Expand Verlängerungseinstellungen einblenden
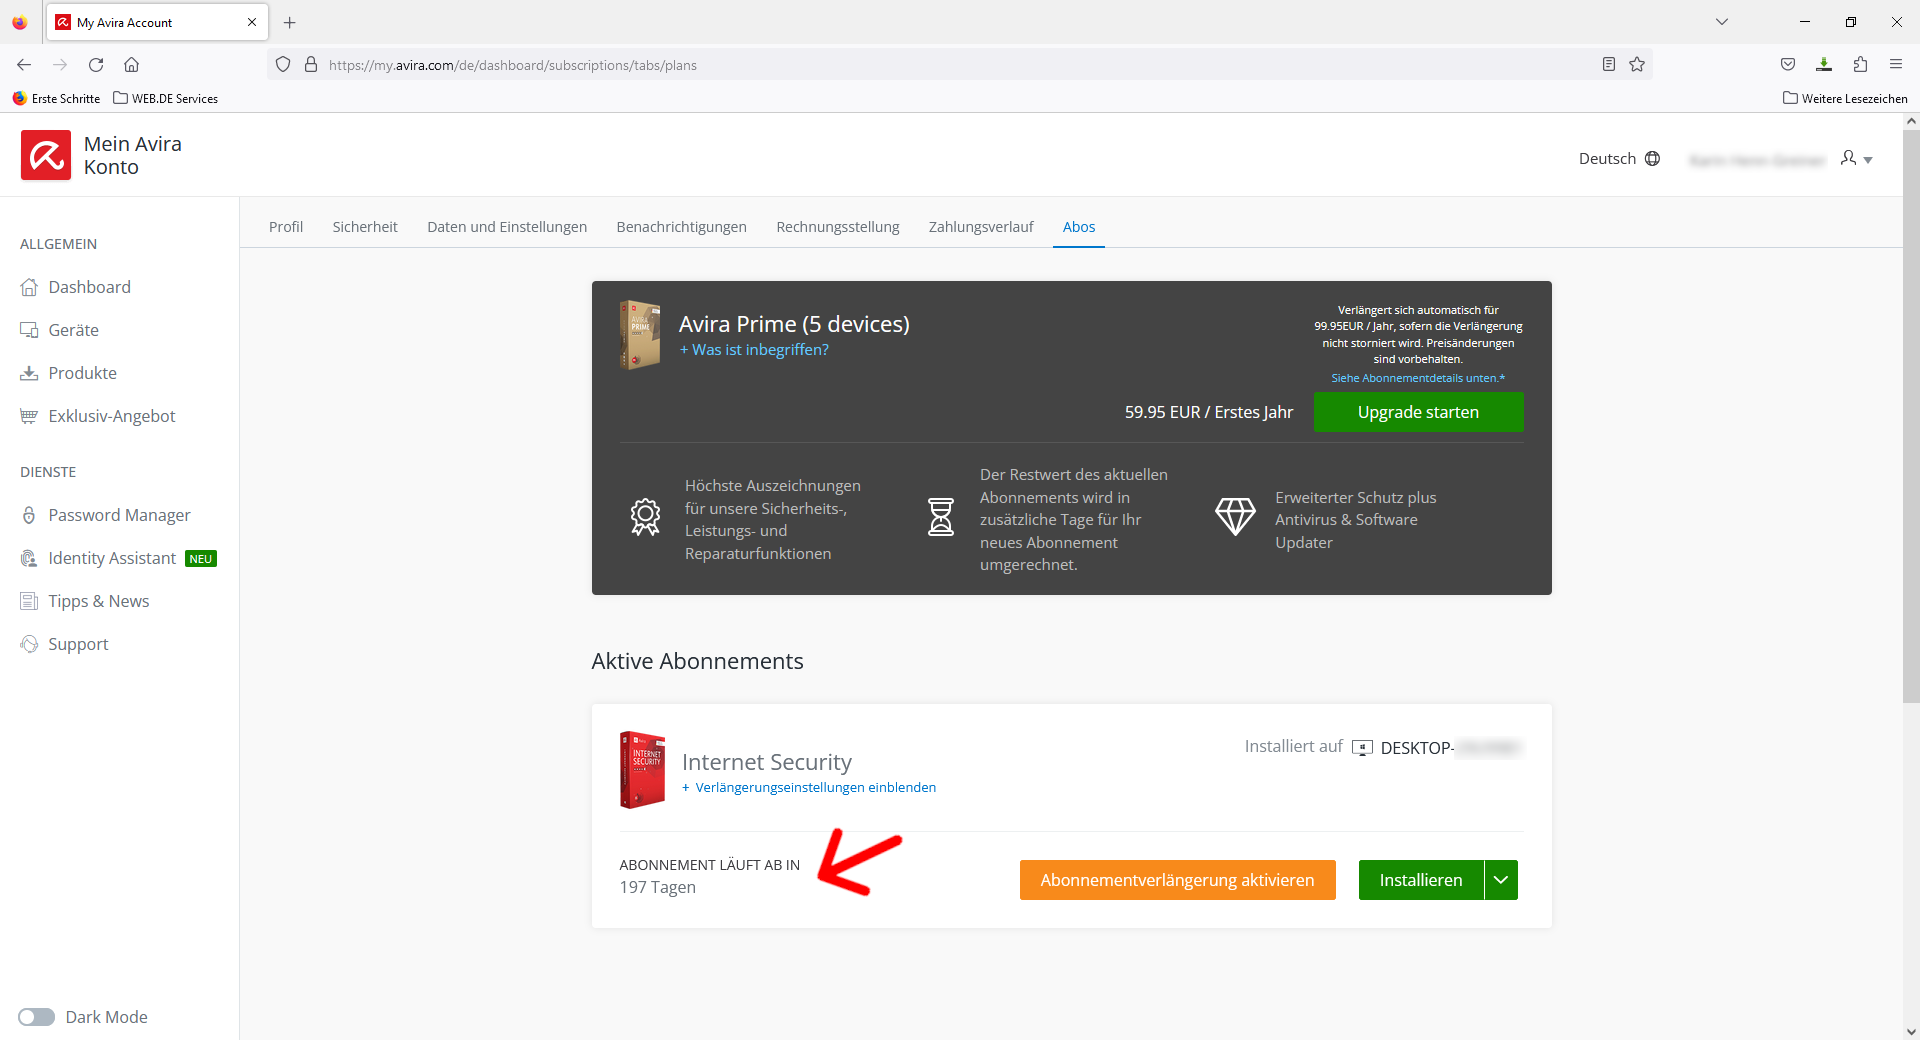Image resolution: width=1920 pixels, height=1040 pixels. [x=809, y=788]
